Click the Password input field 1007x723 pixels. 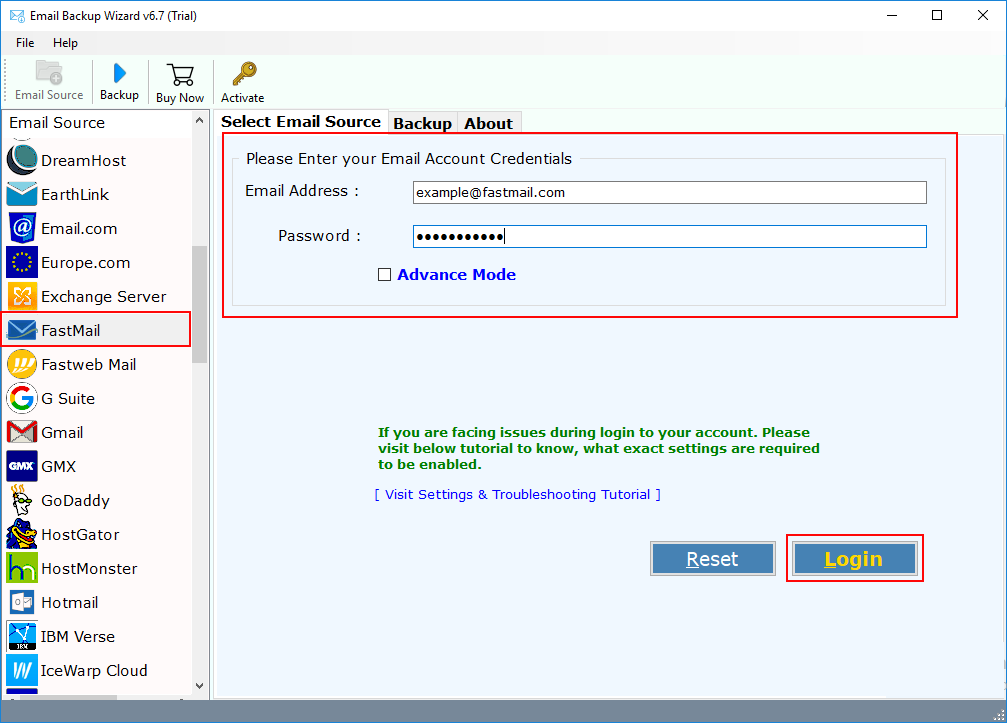click(x=669, y=236)
